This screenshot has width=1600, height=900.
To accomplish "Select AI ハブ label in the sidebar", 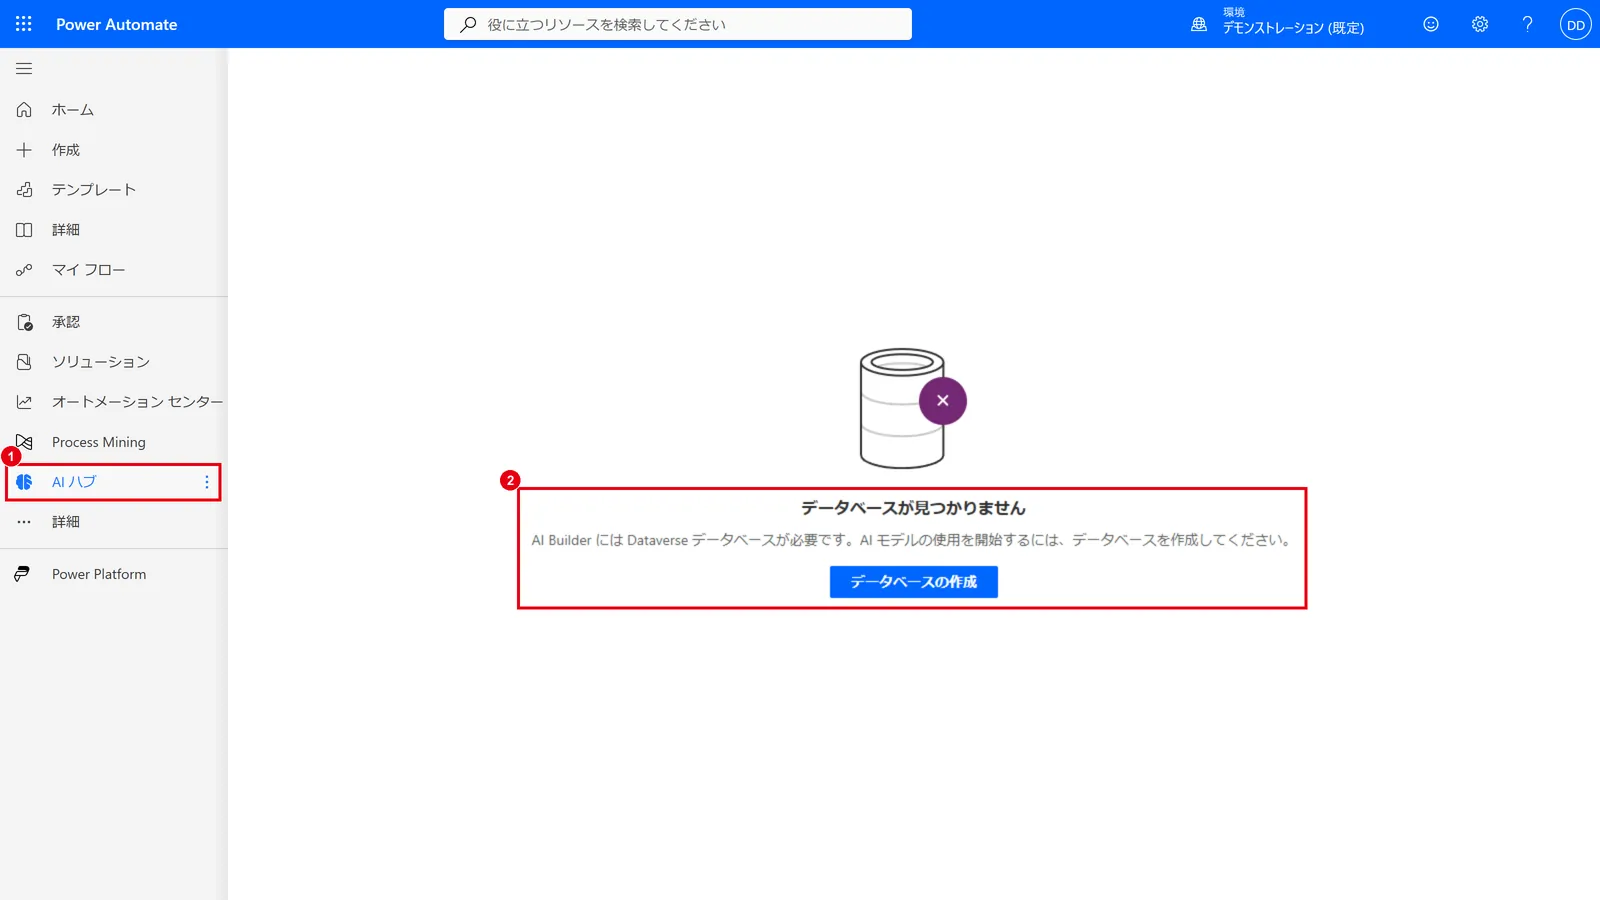I will (74, 482).
